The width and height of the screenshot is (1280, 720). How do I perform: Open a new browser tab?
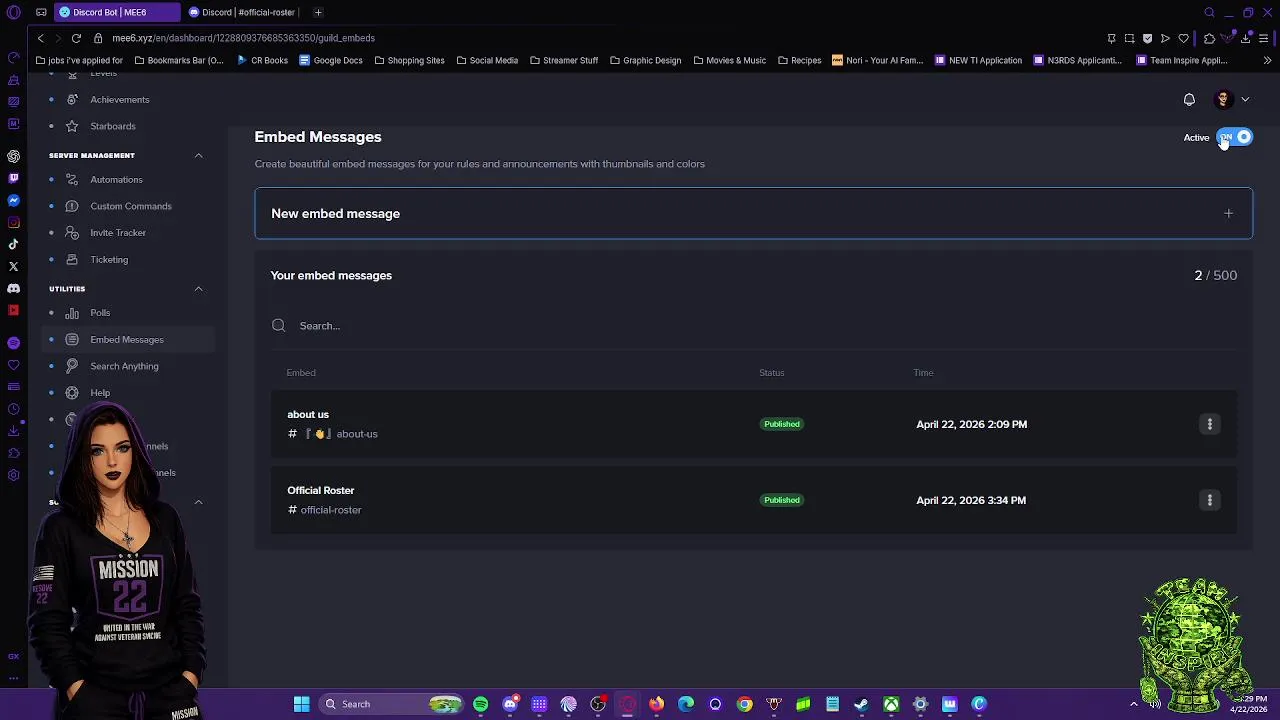point(318,12)
